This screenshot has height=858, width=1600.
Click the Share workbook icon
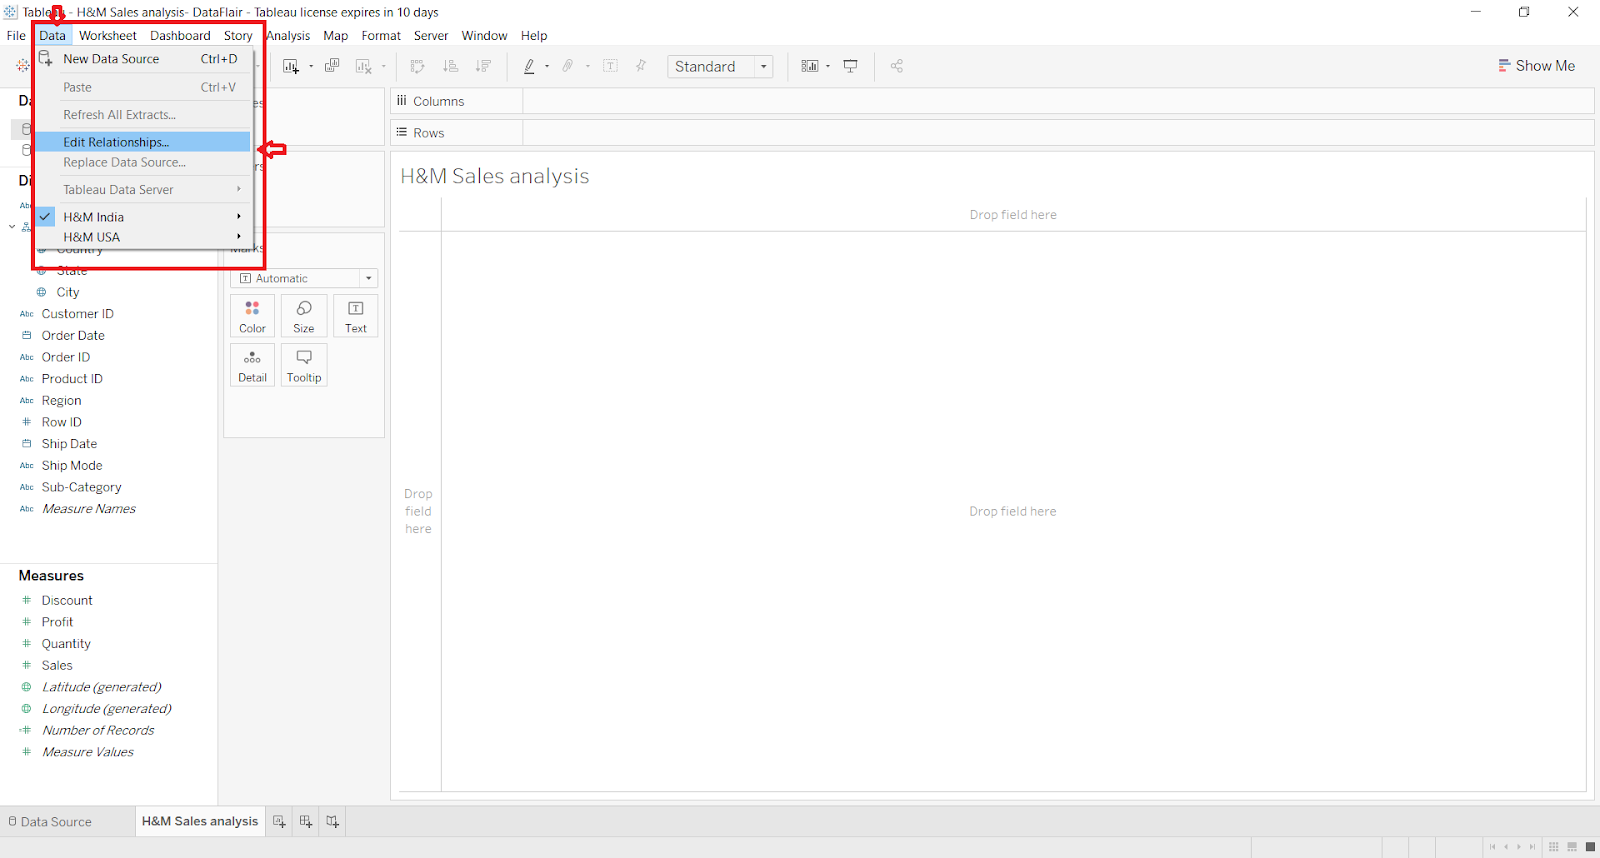pyautogui.click(x=897, y=66)
